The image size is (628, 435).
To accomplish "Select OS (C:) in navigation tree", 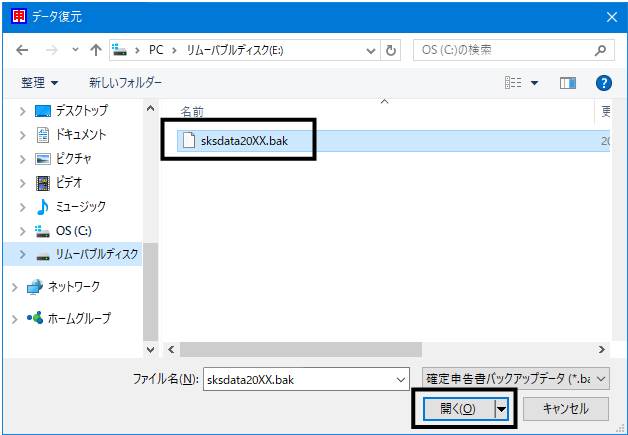I will point(73,231).
